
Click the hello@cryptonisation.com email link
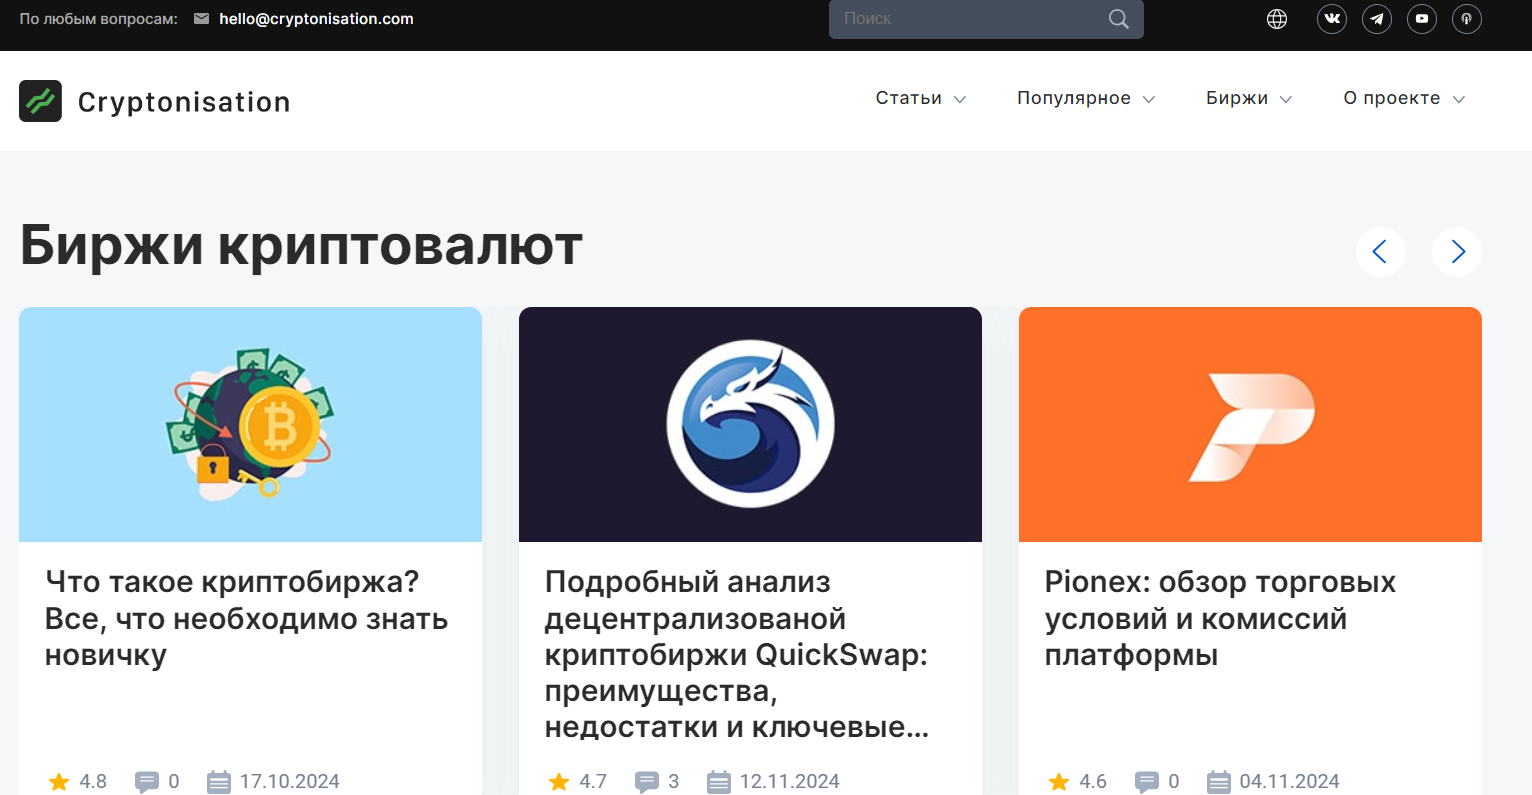point(316,19)
